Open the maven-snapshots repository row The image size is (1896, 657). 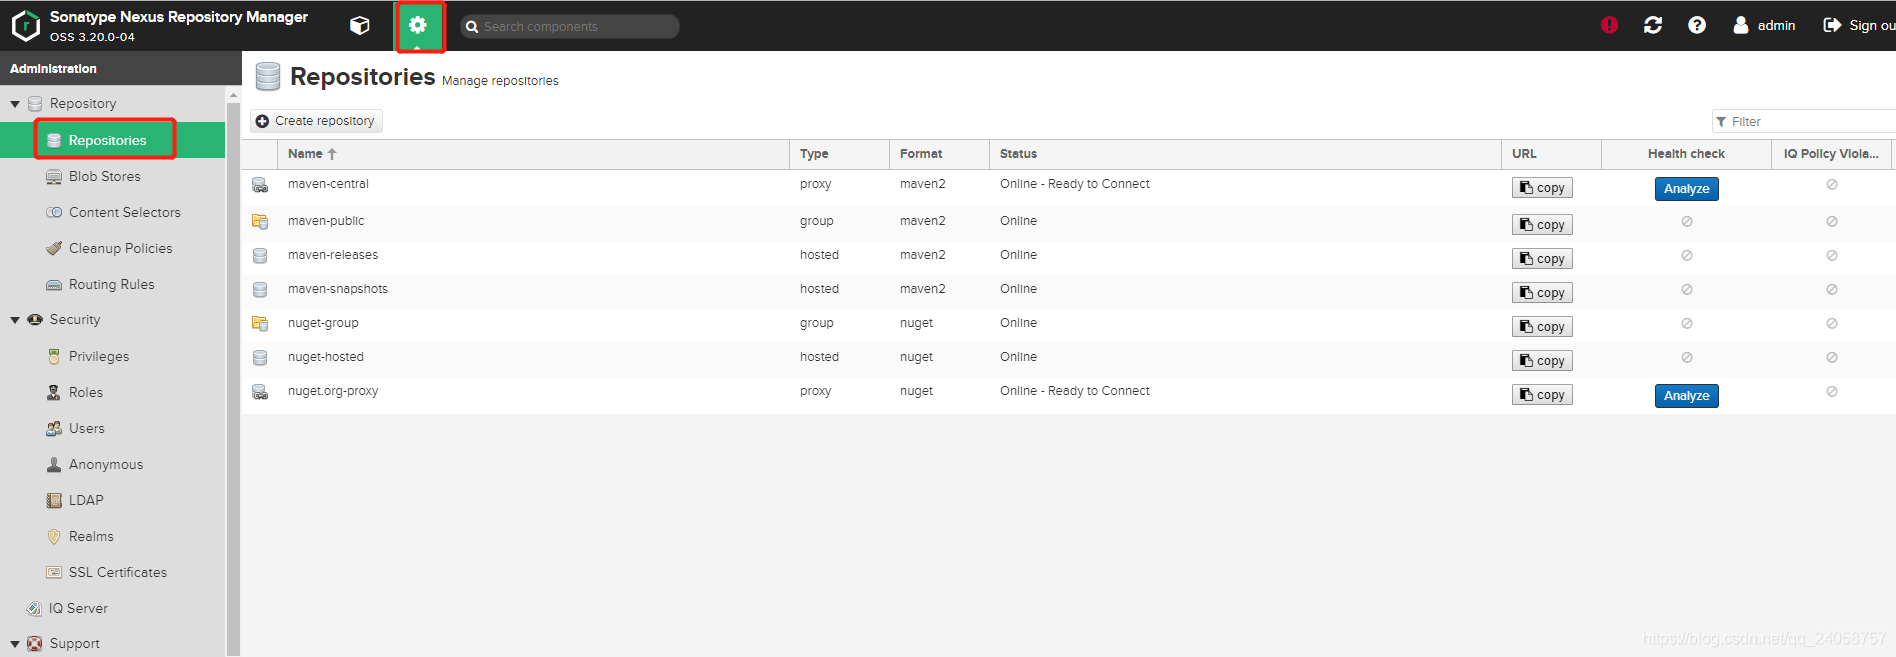[1068, 292]
